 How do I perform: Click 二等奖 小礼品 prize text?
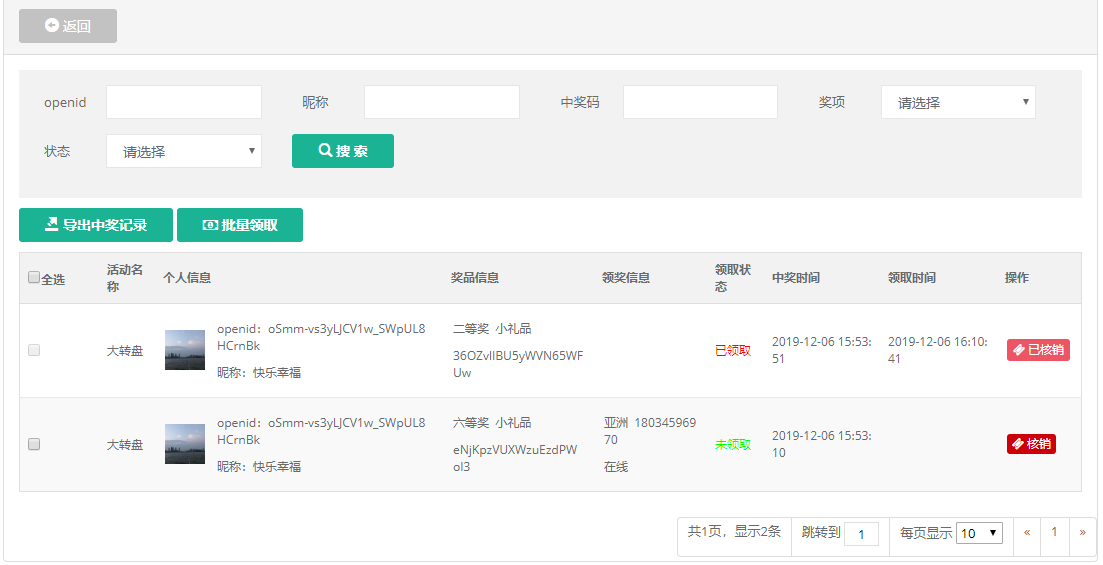(492, 329)
